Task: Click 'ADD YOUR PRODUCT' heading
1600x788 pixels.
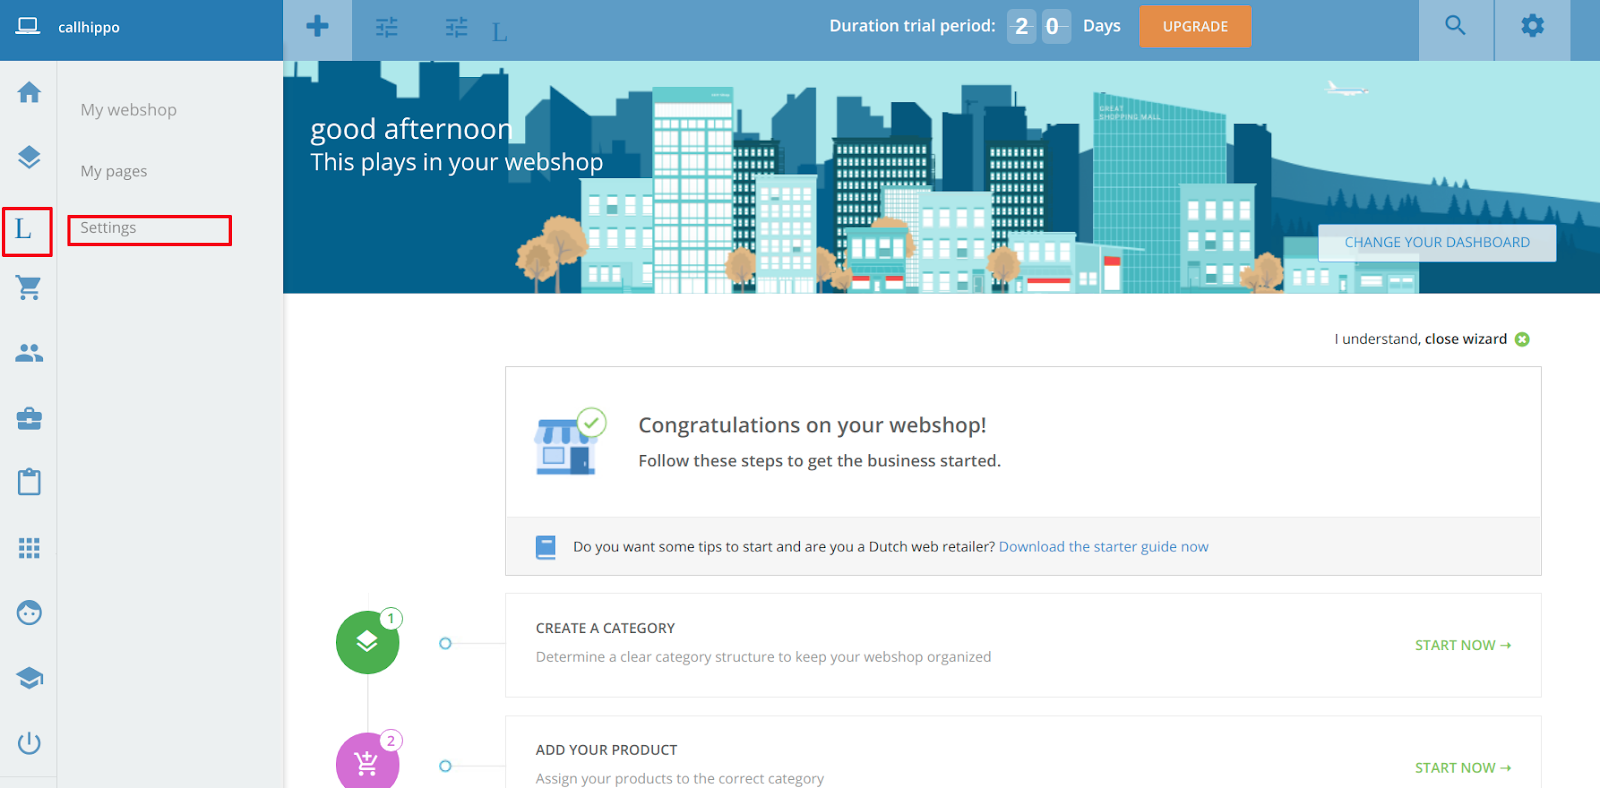Action: click(606, 750)
